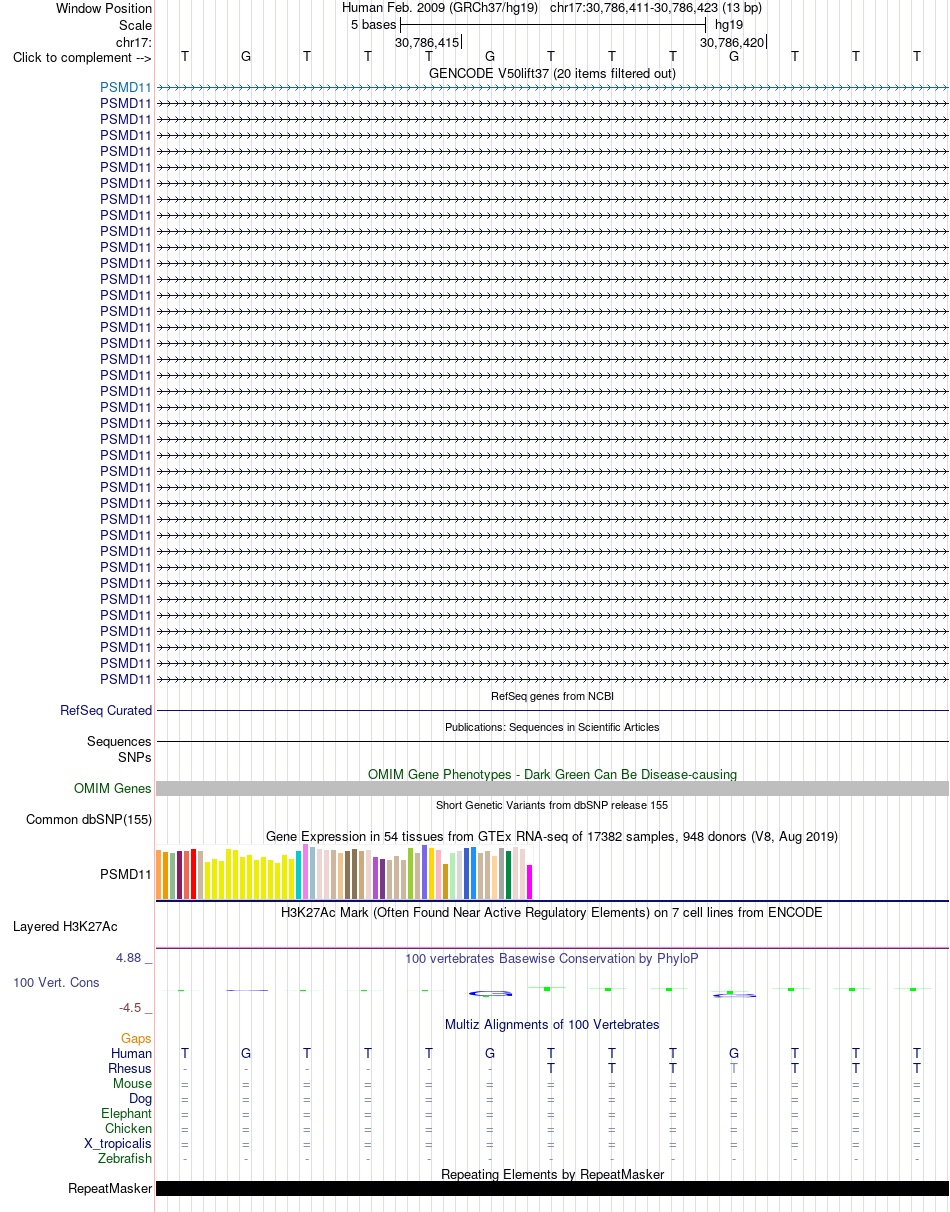Select the Dog alignment row label

(140, 1098)
